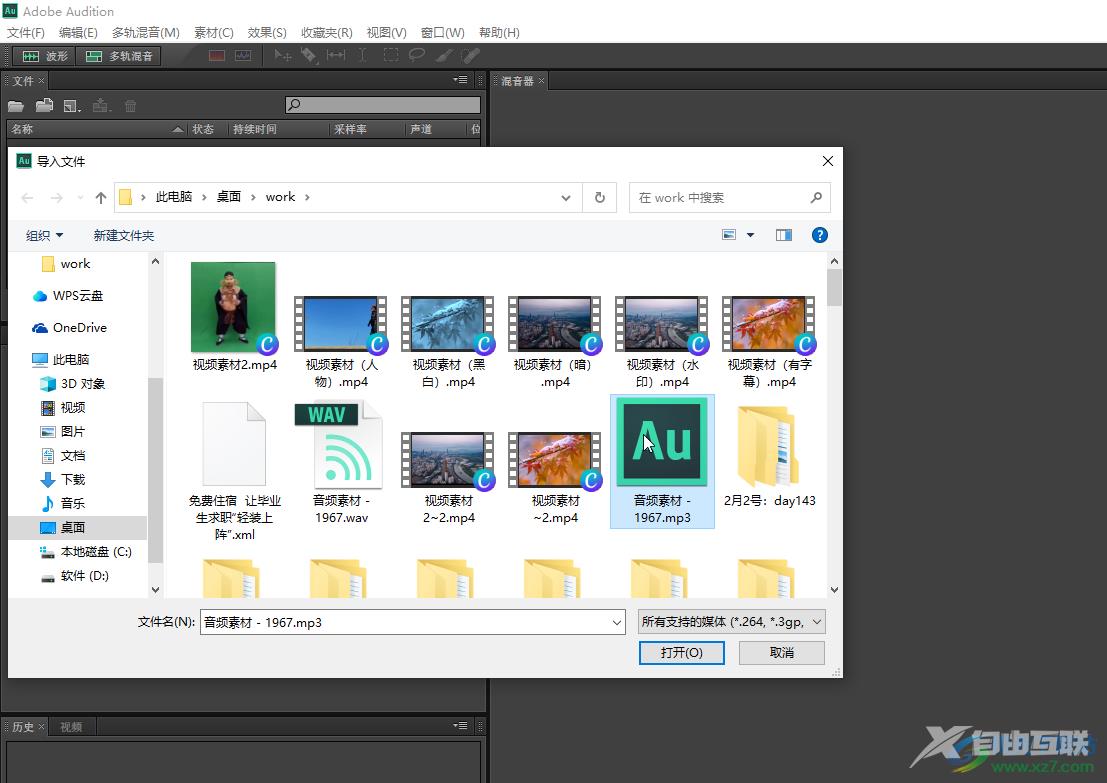Expand the address bar history dropdown
The width and height of the screenshot is (1107, 783).
pyautogui.click(x=566, y=198)
